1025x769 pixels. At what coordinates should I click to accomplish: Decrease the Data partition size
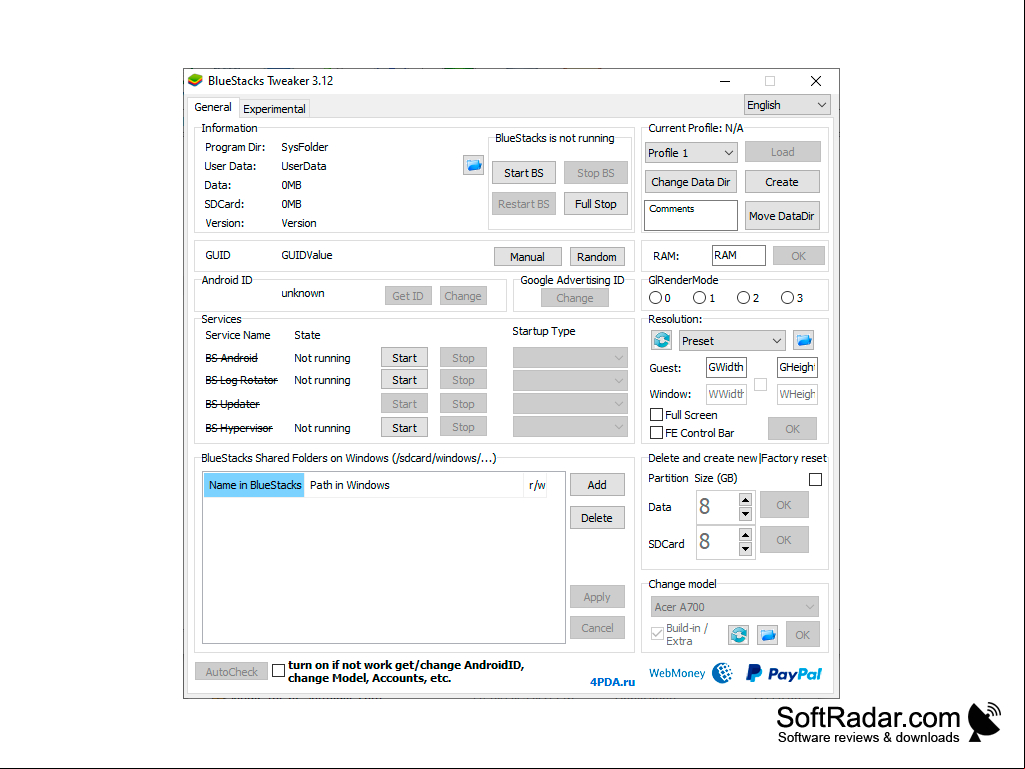[x=745, y=514]
